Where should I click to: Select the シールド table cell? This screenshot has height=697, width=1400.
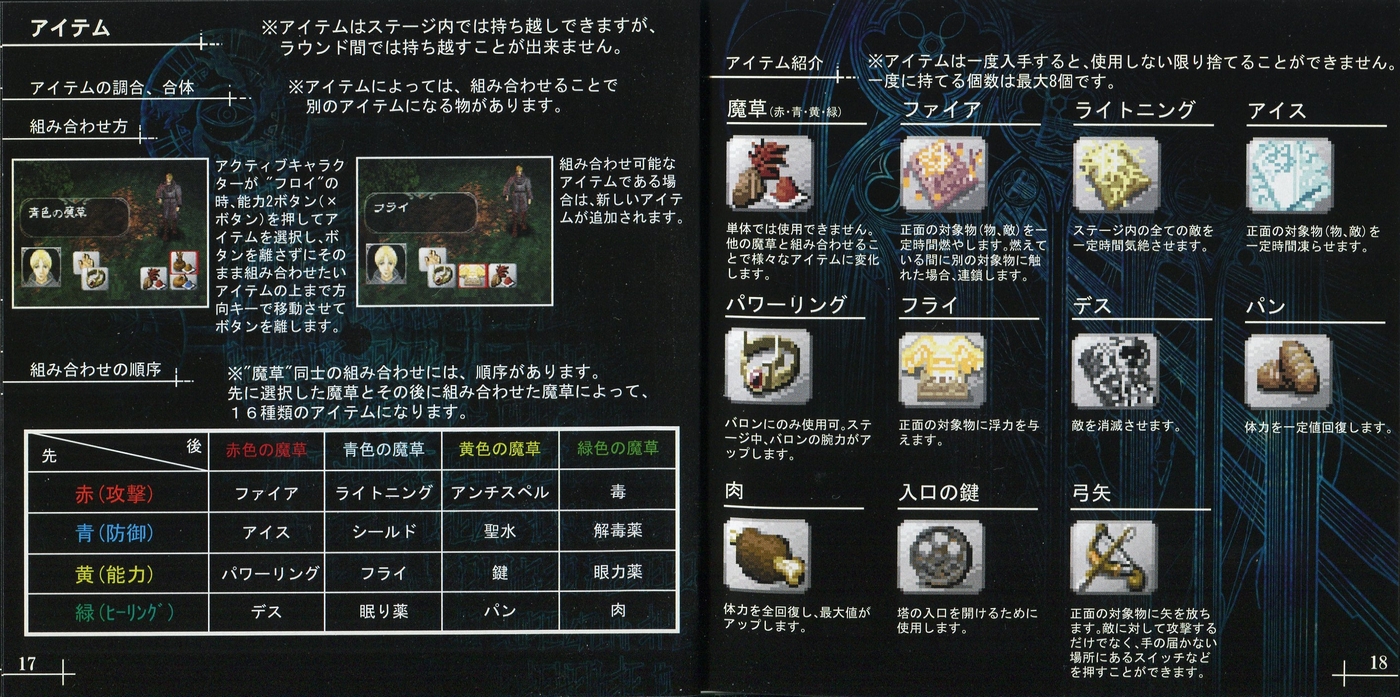pyautogui.click(x=384, y=533)
